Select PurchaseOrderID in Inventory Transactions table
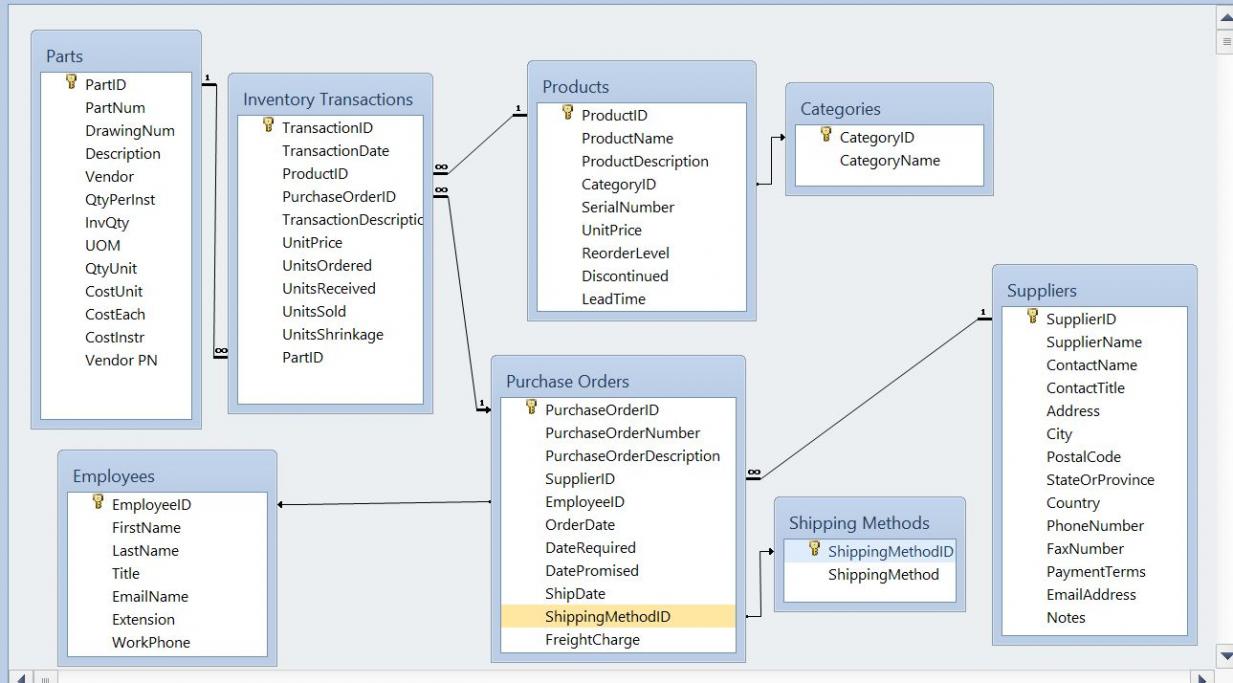Screen dimensions: 1233x683 point(339,197)
